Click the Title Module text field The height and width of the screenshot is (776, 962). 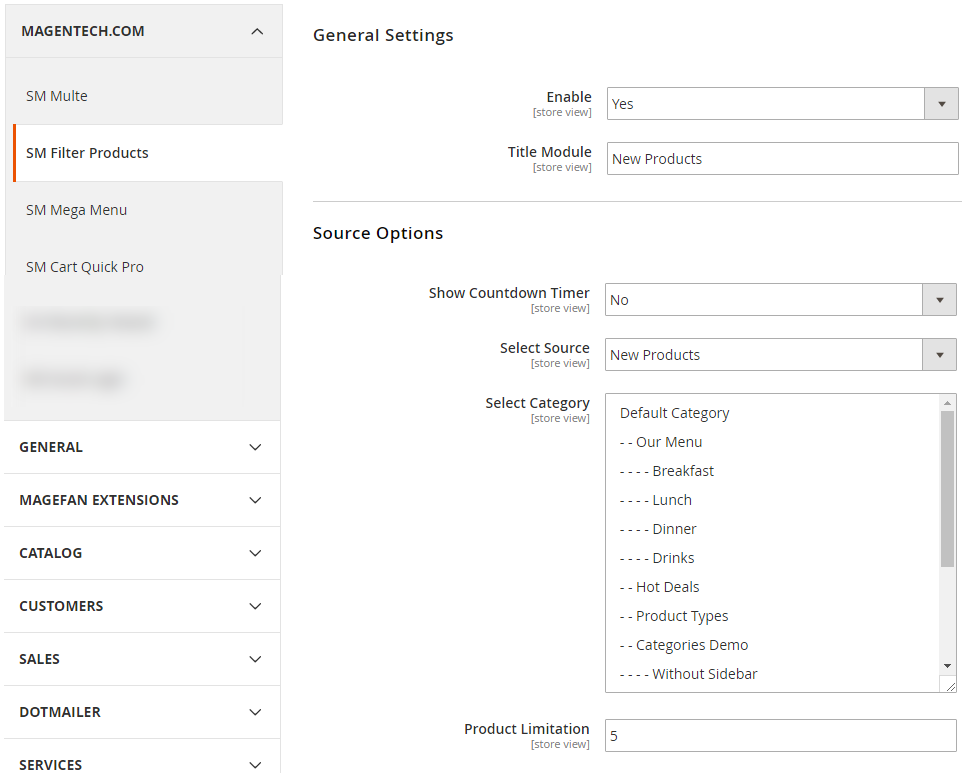click(x=782, y=159)
